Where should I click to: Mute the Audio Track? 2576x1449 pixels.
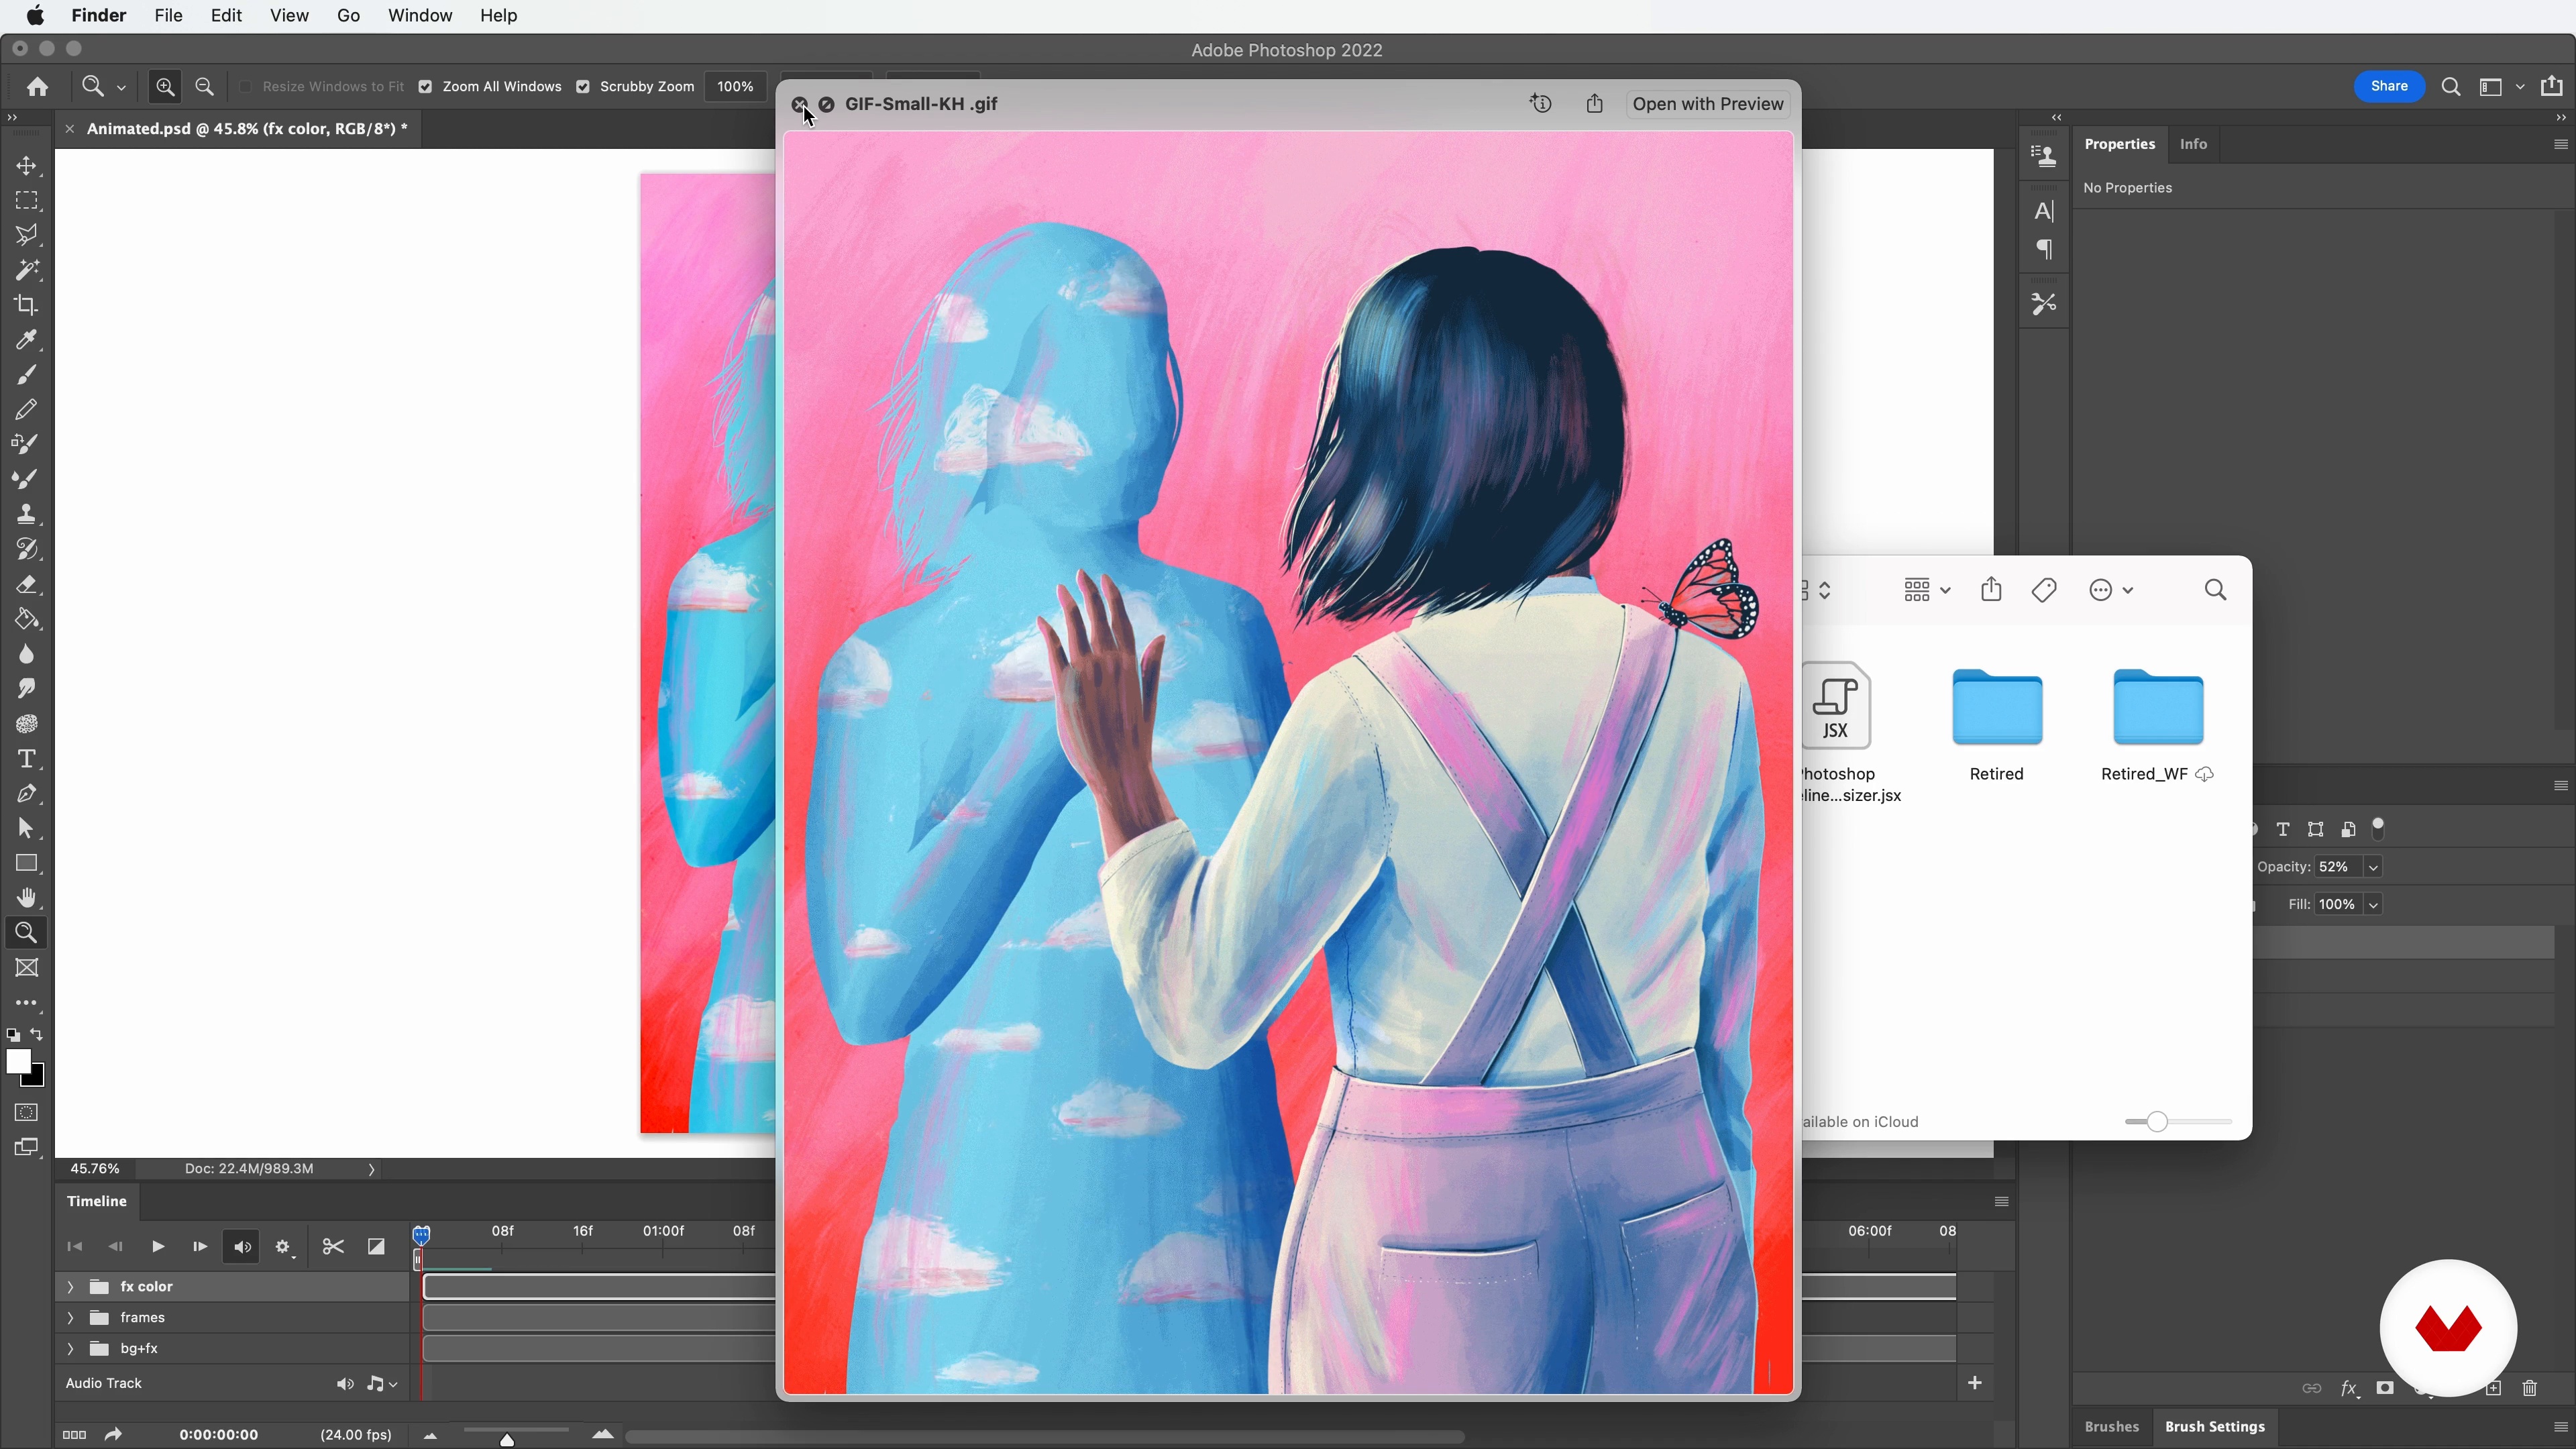coord(345,1384)
